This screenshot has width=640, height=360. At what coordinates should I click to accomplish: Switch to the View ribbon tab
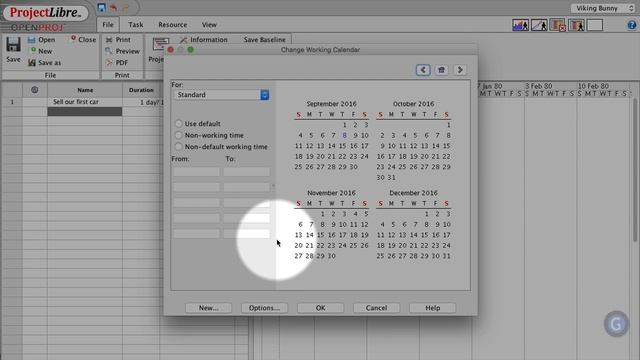[x=209, y=24]
